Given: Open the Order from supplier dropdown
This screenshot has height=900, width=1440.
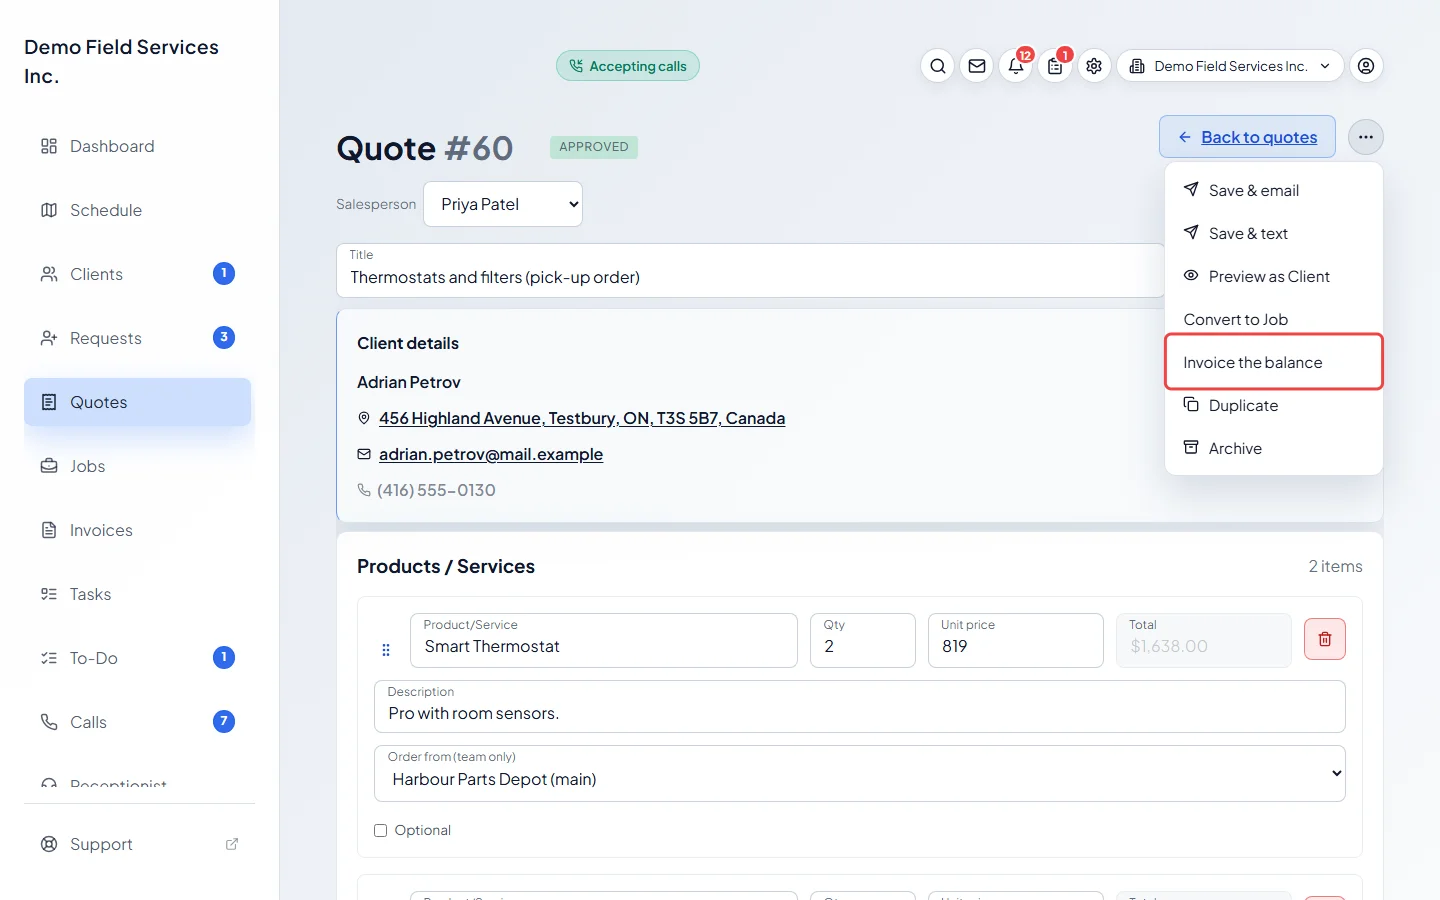Looking at the screenshot, I should pos(860,773).
